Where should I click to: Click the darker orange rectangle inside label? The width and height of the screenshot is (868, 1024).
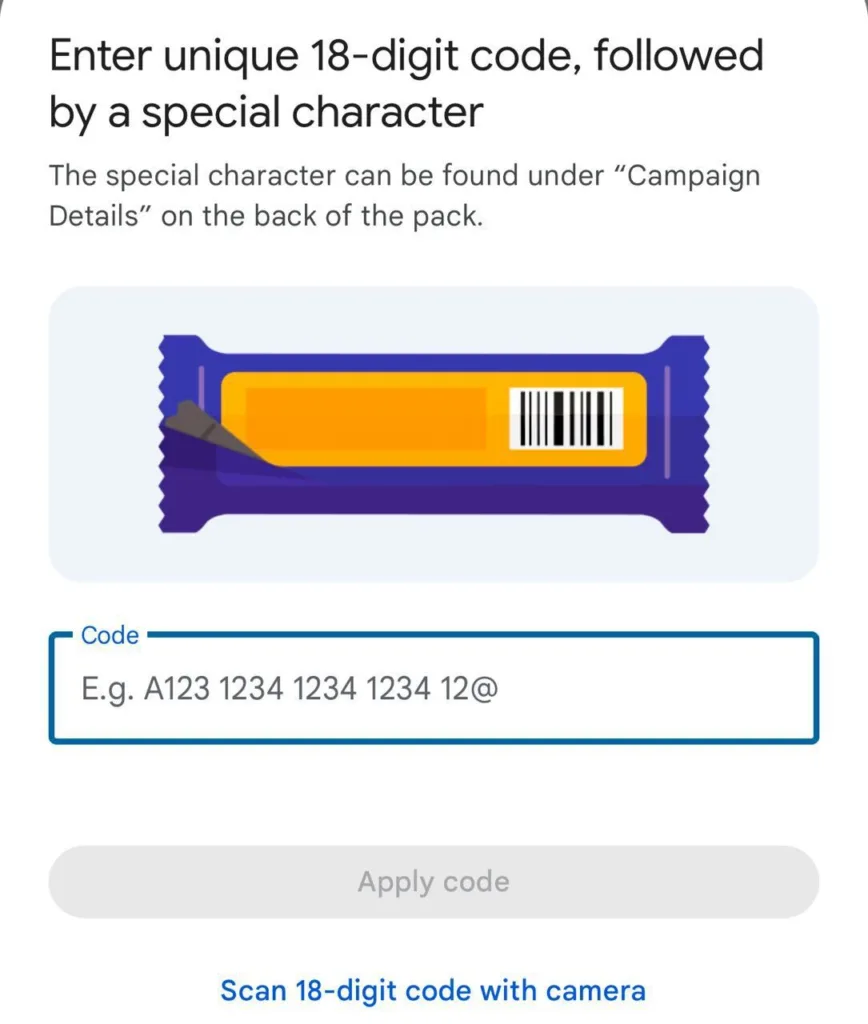[x=365, y=418]
